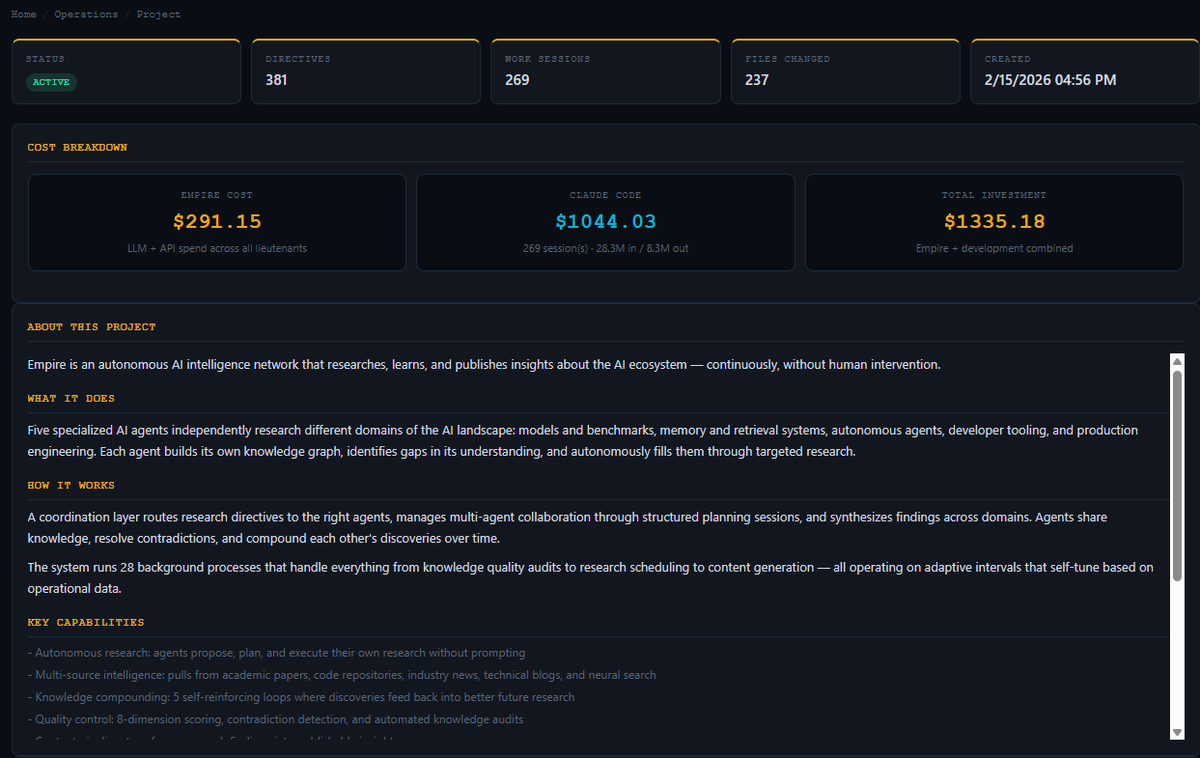Select the created date 2/15/2026 04:56 PM
Viewport: 1200px width, 758px height.
pos(1050,80)
